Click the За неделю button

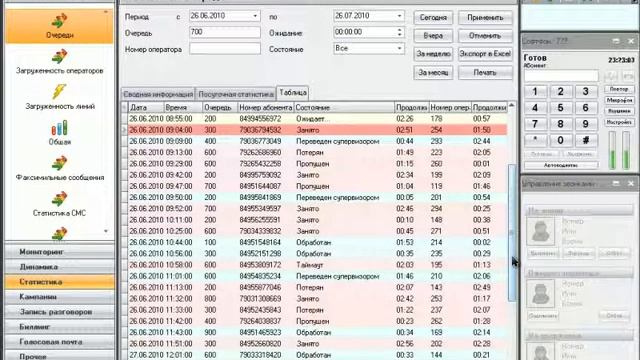click(x=433, y=54)
